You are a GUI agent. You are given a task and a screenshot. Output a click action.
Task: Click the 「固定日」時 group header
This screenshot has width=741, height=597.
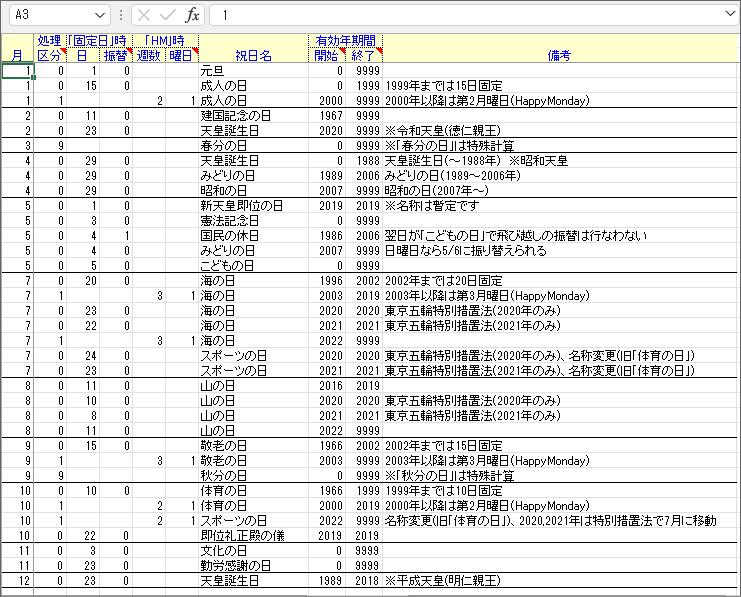coord(99,41)
